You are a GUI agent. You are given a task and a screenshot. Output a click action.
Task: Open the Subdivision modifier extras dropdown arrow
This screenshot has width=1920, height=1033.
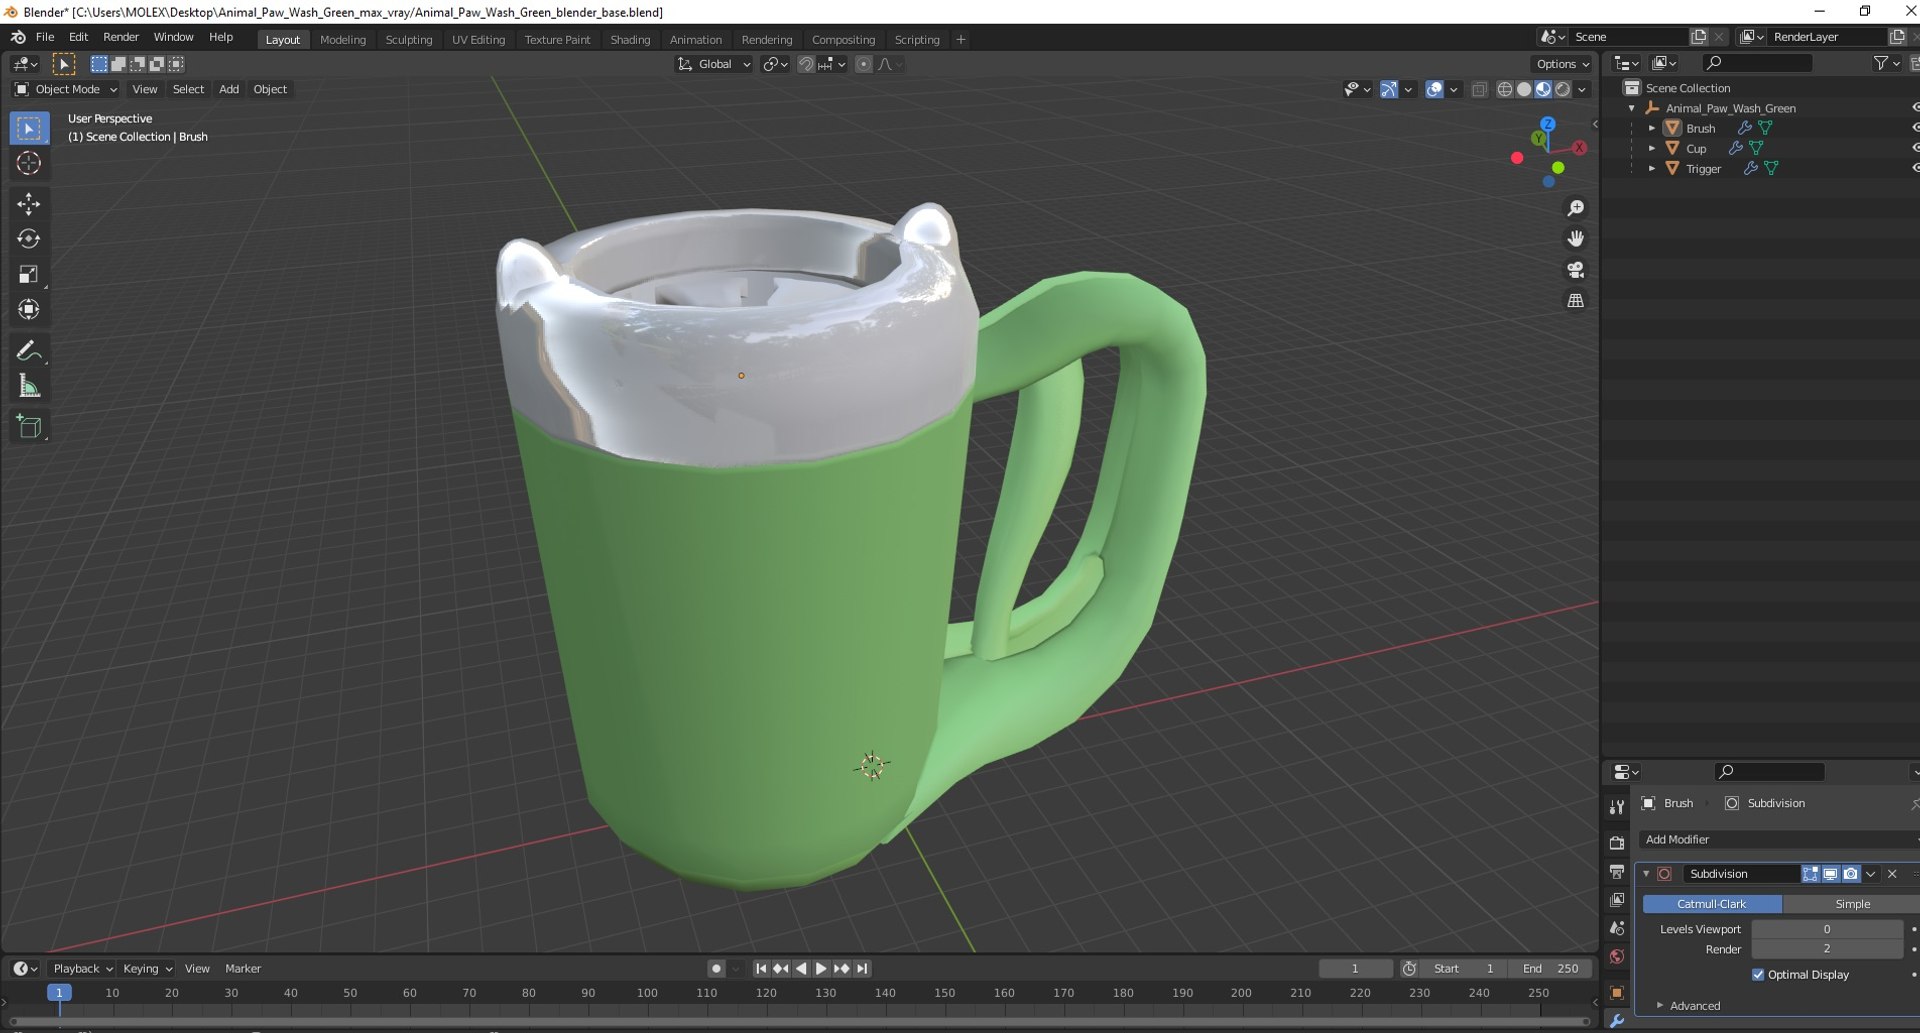coord(1871,874)
